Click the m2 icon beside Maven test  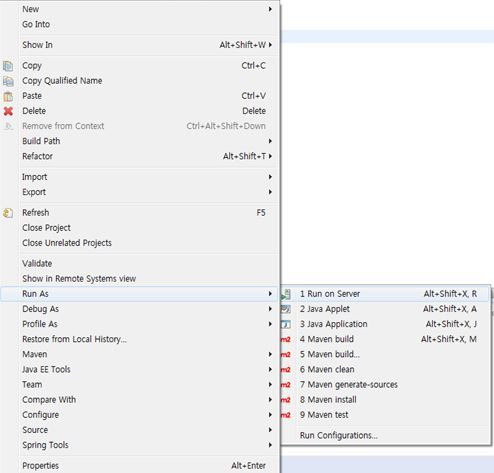point(286,415)
